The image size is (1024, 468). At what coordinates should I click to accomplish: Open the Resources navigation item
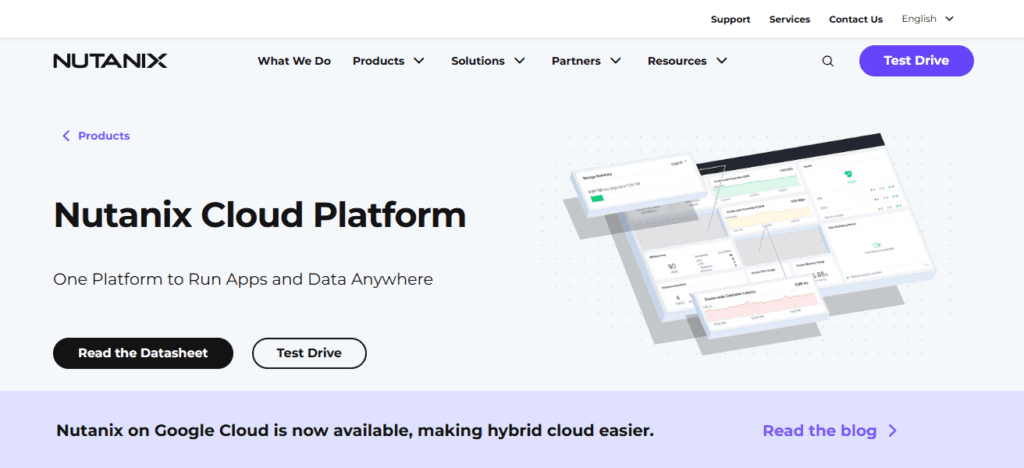(677, 61)
